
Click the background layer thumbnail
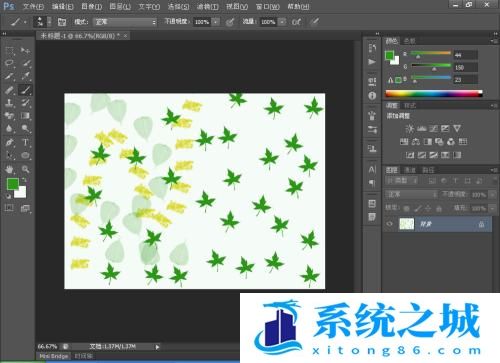click(x=406, y=224)
